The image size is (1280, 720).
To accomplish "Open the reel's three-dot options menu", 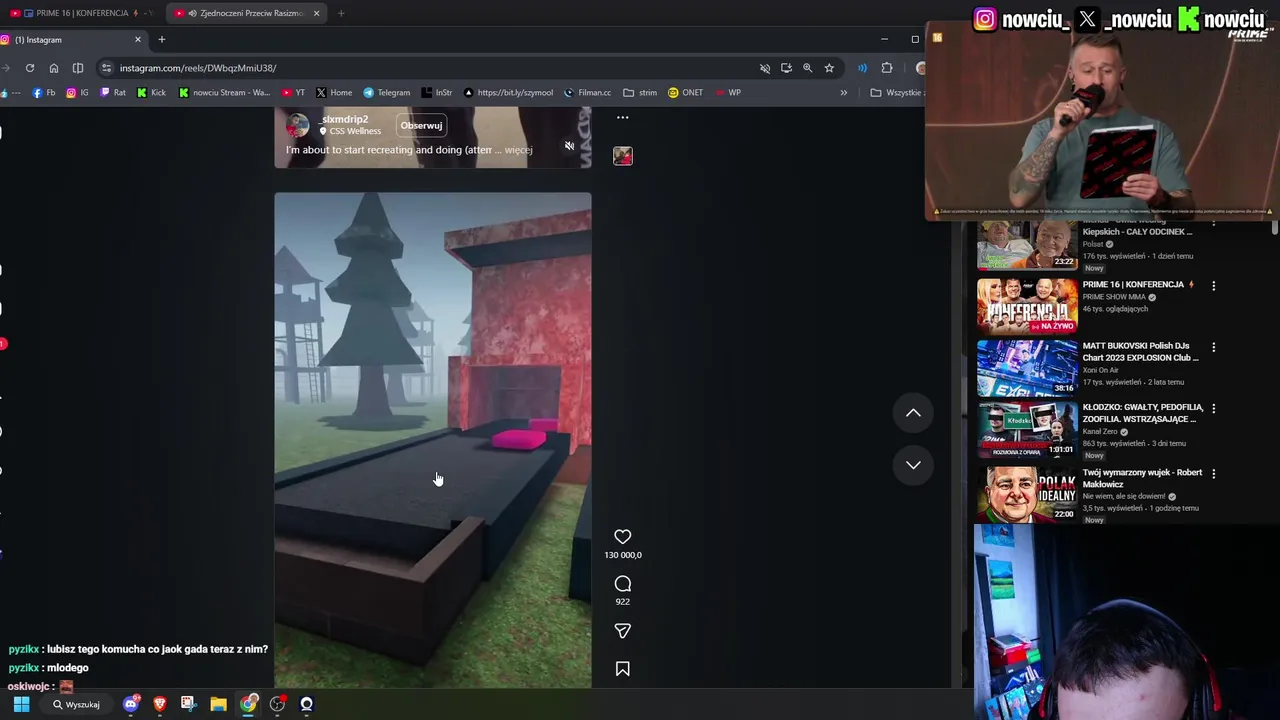I will point(622,117).
